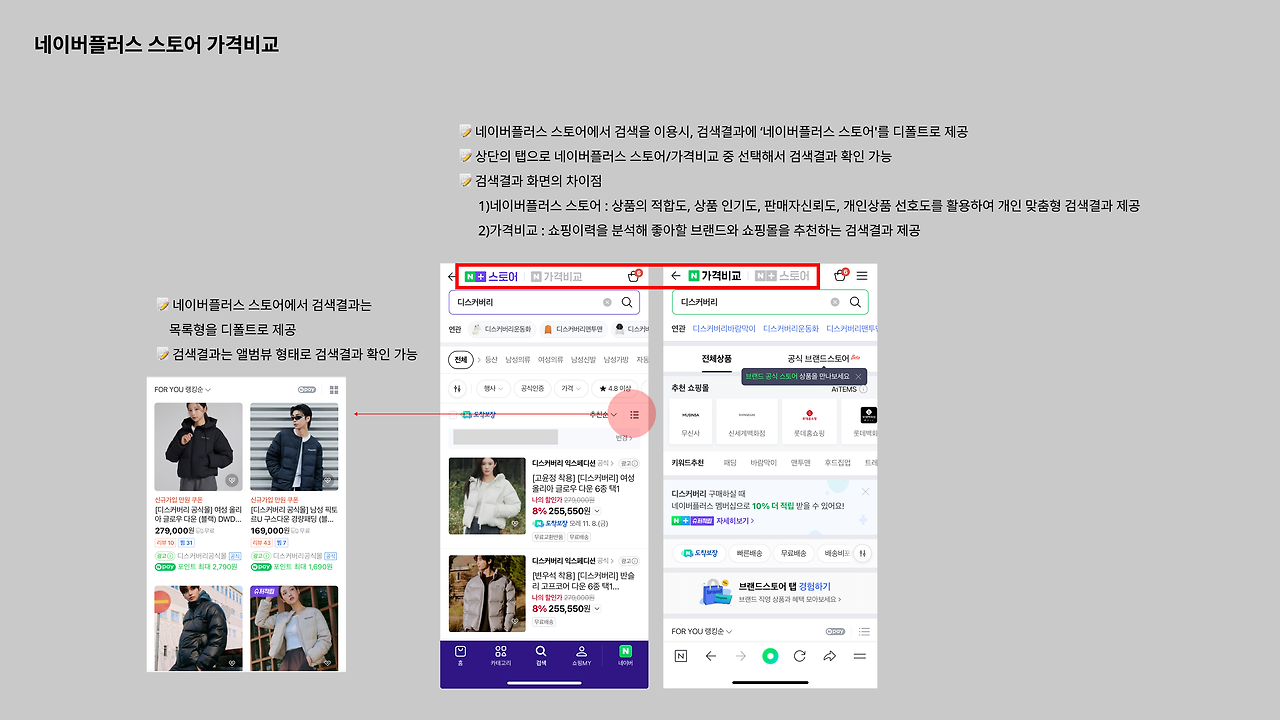Tap the Naver N home icon in browser bar
The width and height of the screenshot is (1280, 720).
pos(681,656)
